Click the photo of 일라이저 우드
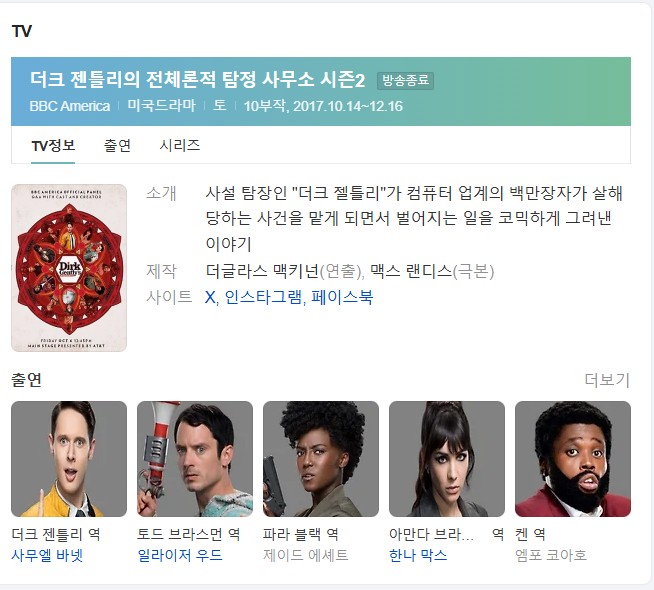 click(195, 459)
